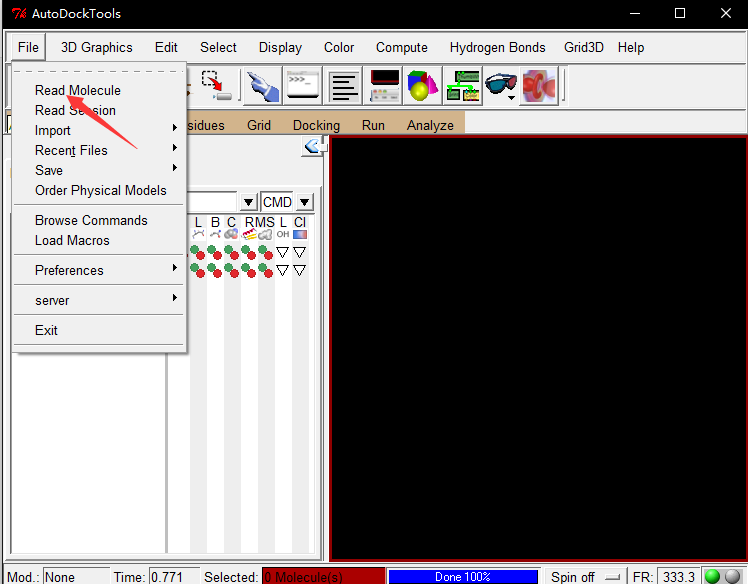Click the CMD entry field

pos(277,202)
